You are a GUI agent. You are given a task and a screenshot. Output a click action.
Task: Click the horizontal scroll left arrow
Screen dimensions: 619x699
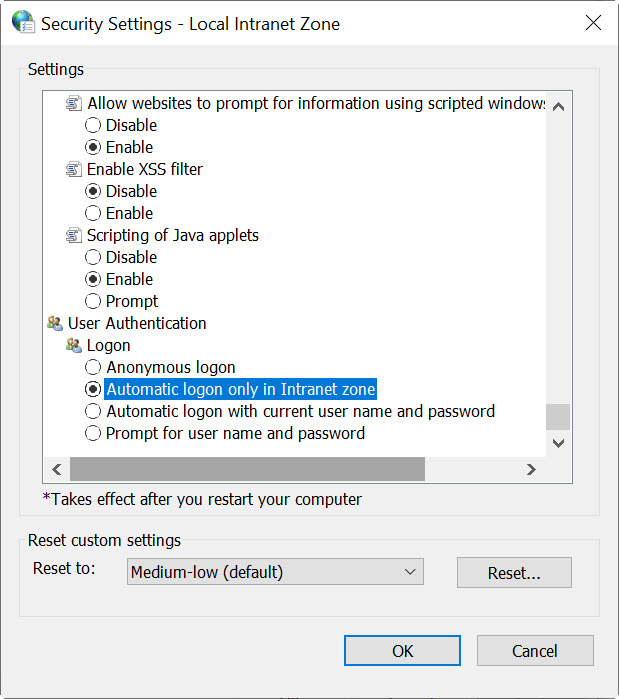point(57,469)
